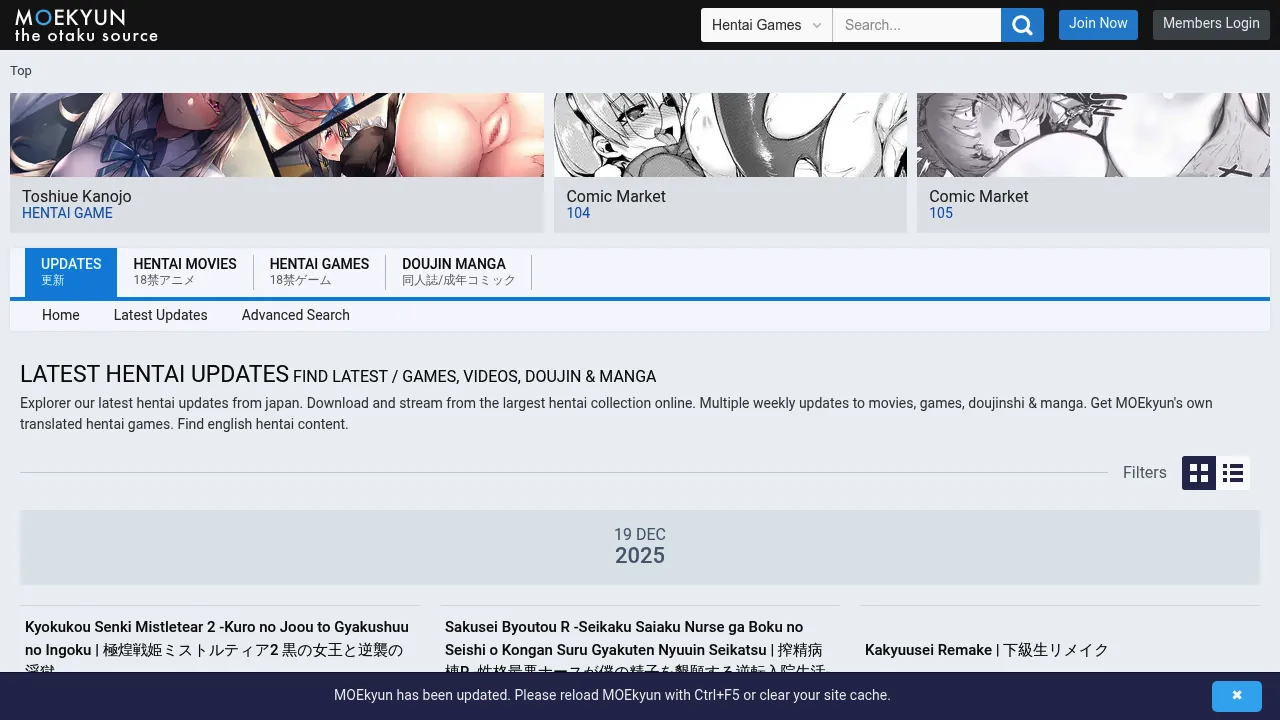Open the Comic Market 104 banner
Viewport: 1280px width, 720px height.
(730, 162)
